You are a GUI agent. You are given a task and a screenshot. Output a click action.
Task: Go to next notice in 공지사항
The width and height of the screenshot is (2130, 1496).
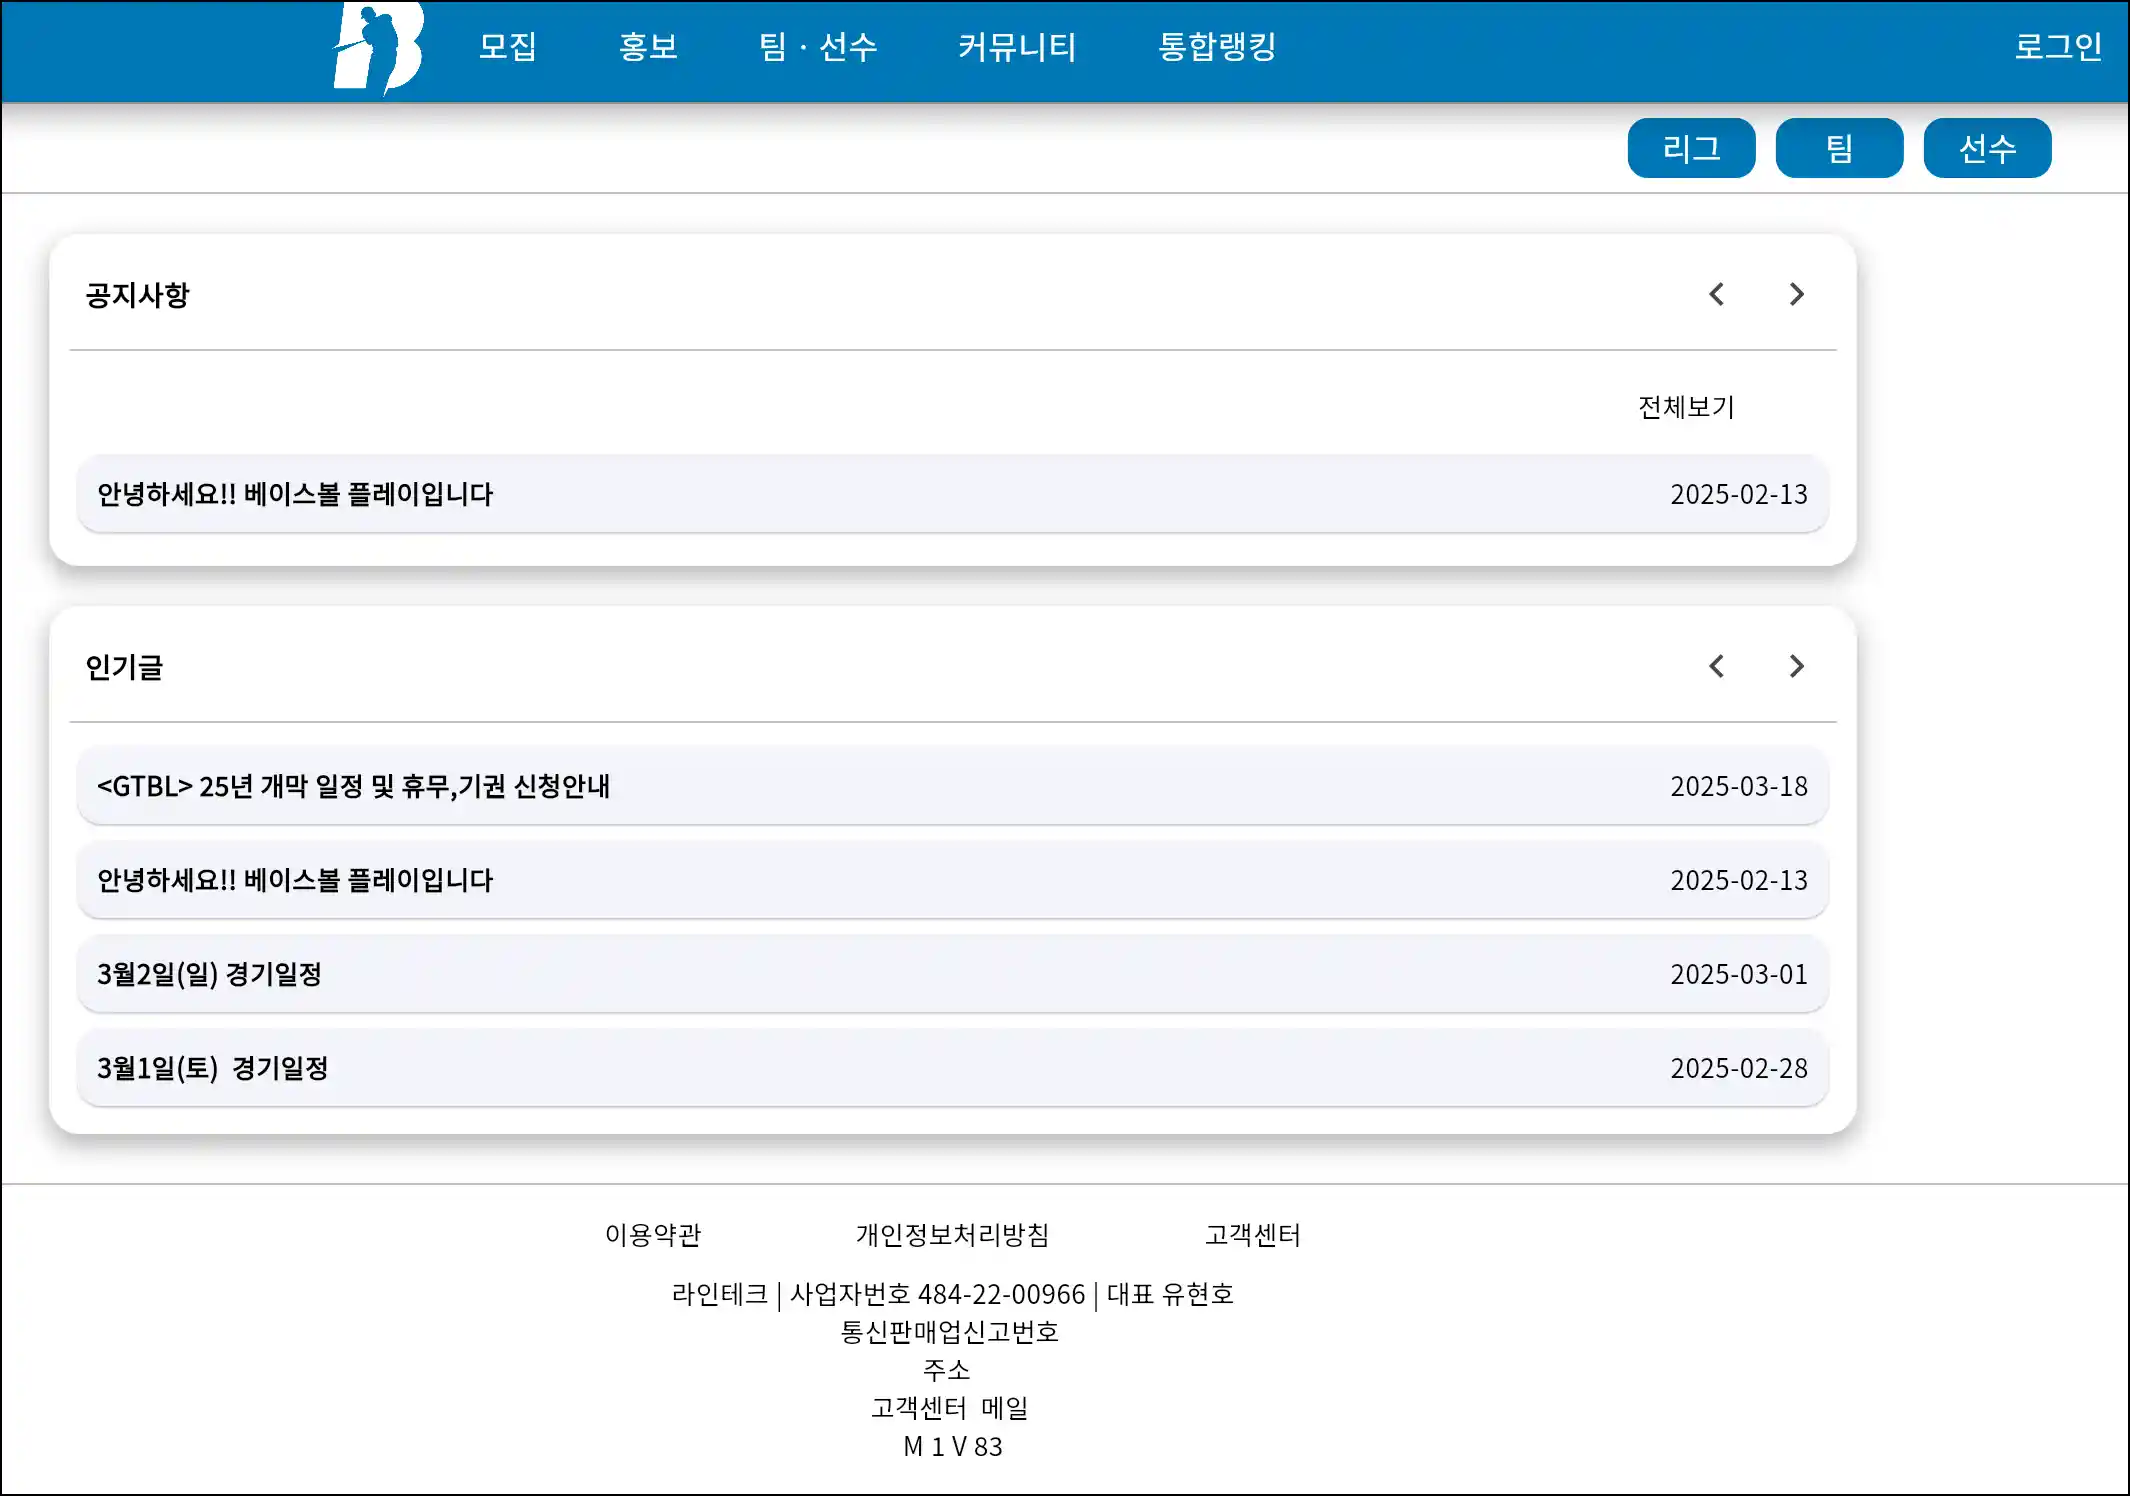[x=1796, y=294]
